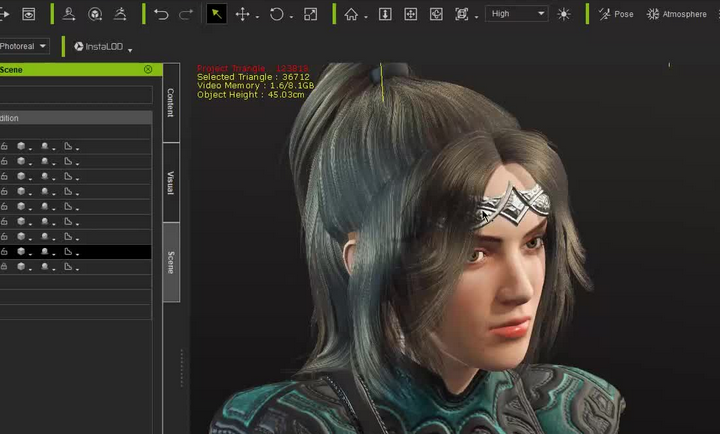This screenshot has width=720, height=434.
Task: Click the character transfer icon with bust
Action: (69, 14)
